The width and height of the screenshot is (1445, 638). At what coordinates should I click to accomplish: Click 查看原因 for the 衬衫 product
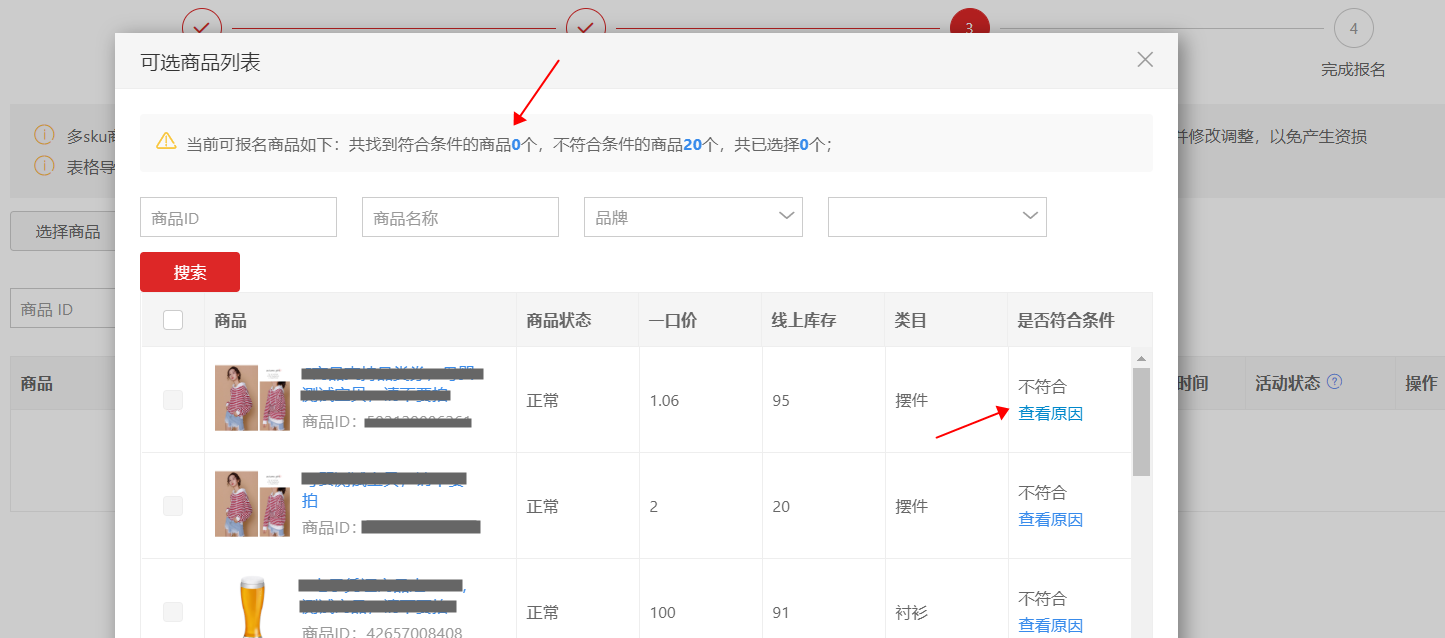click(x=1050, y=626)
